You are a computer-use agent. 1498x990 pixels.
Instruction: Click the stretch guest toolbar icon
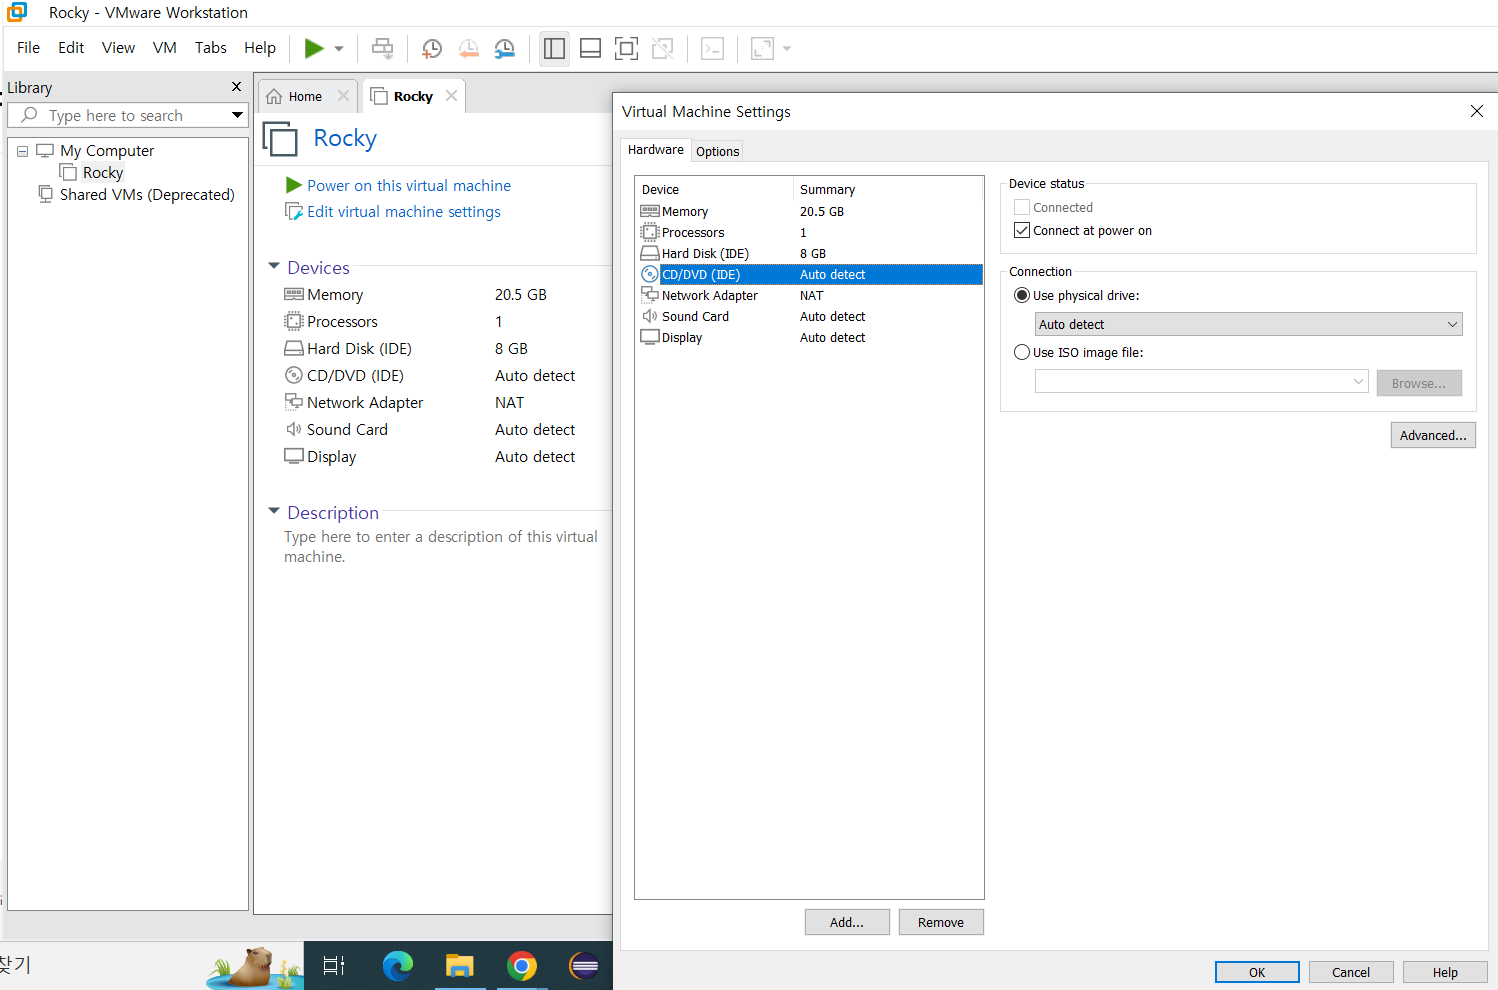[x=762, y=48]
